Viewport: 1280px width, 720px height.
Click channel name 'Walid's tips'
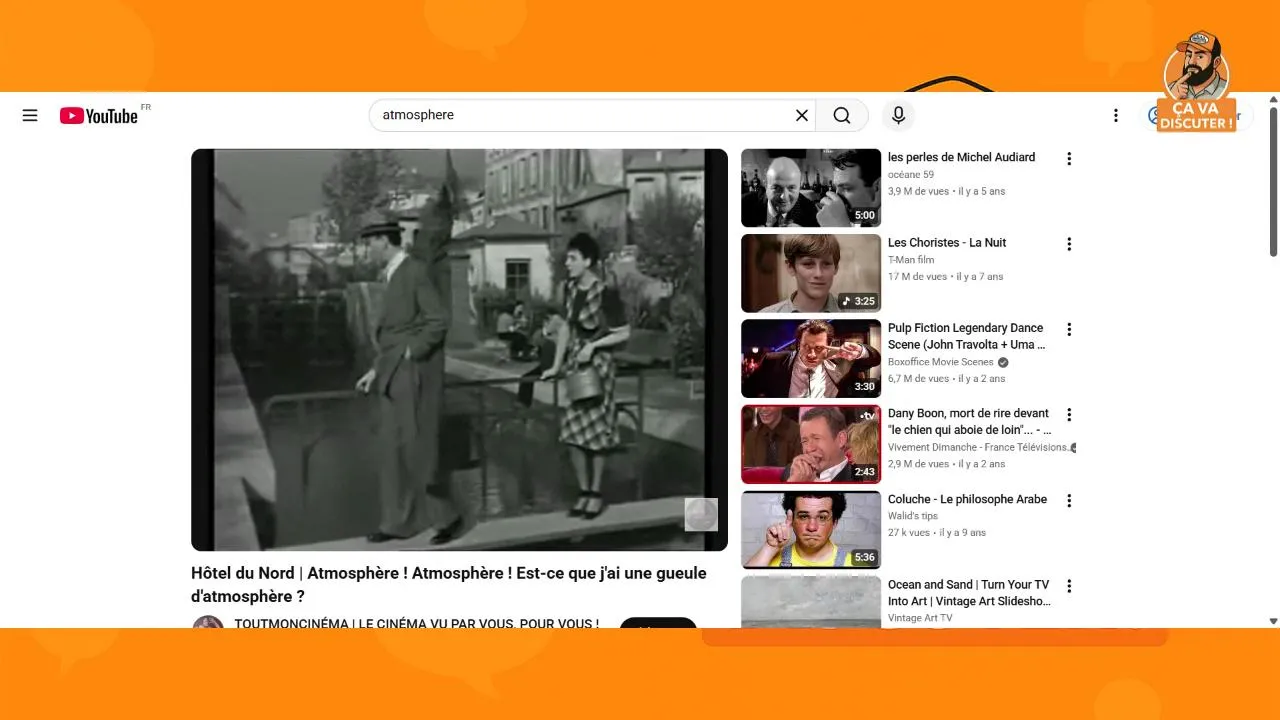[x=913, y=516]
